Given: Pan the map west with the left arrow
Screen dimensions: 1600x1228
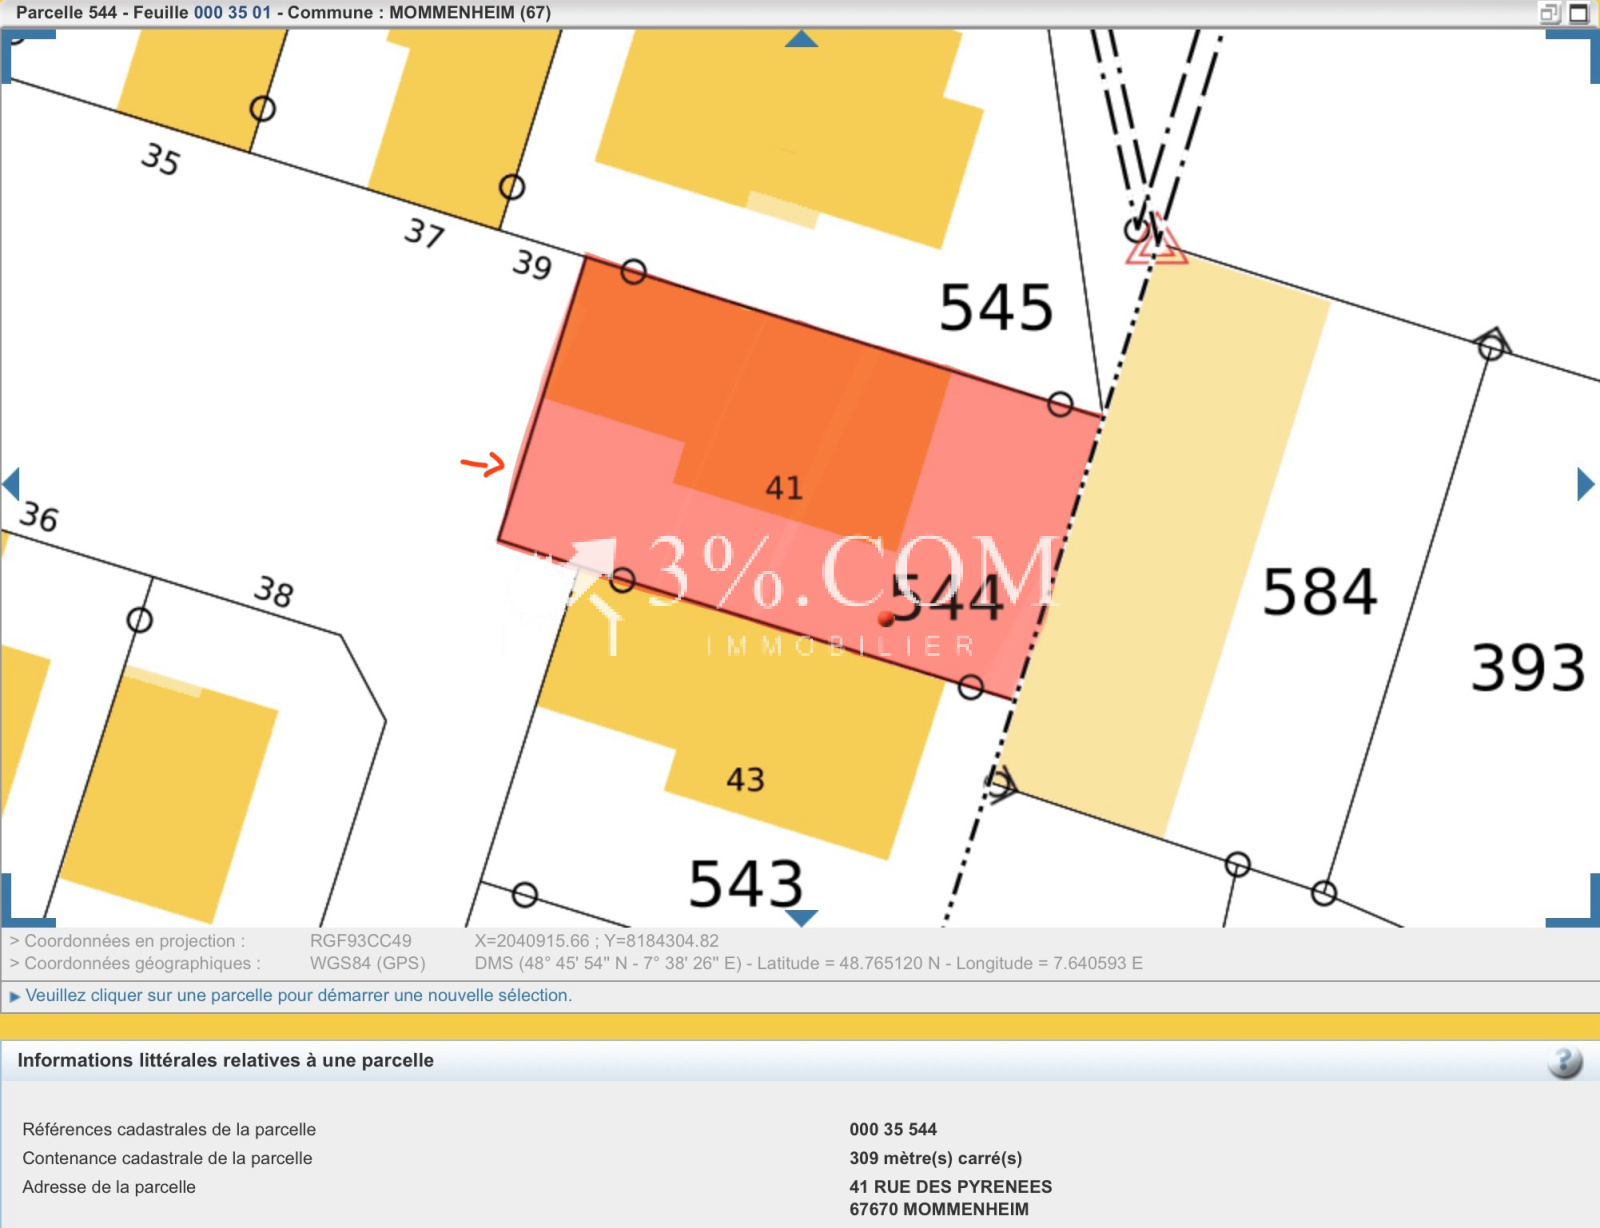Looking at the screenshot, I should point(11,484).
